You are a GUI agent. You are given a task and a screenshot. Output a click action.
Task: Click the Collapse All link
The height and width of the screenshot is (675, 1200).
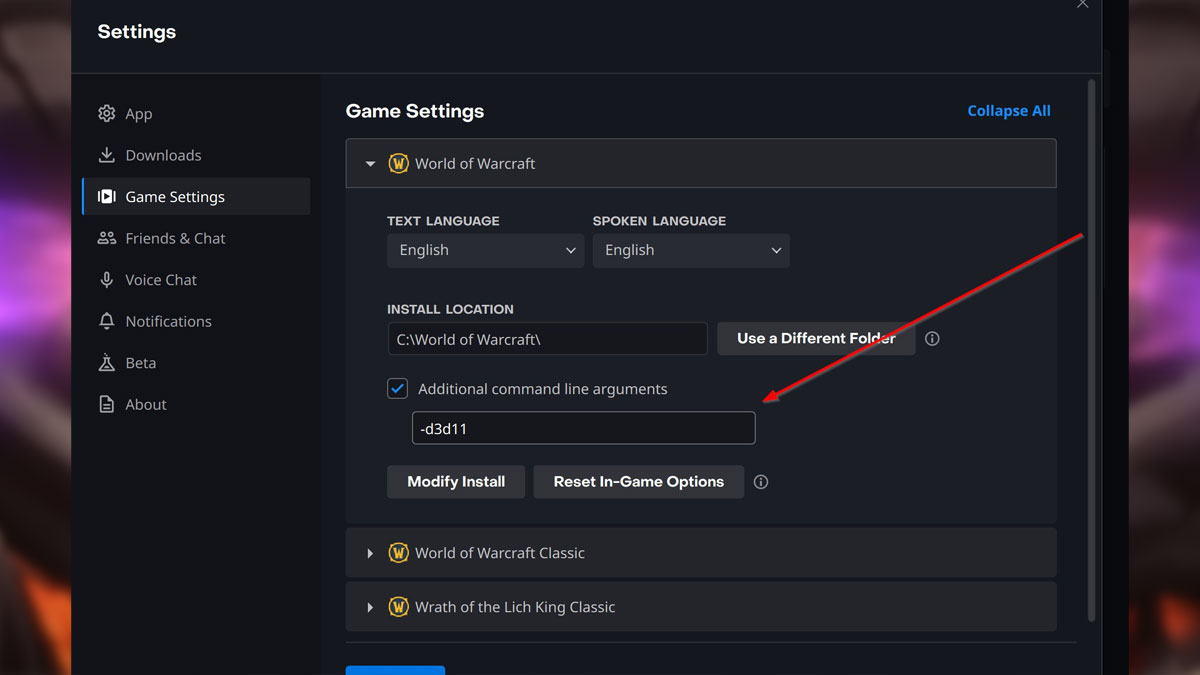[1009, 111]
